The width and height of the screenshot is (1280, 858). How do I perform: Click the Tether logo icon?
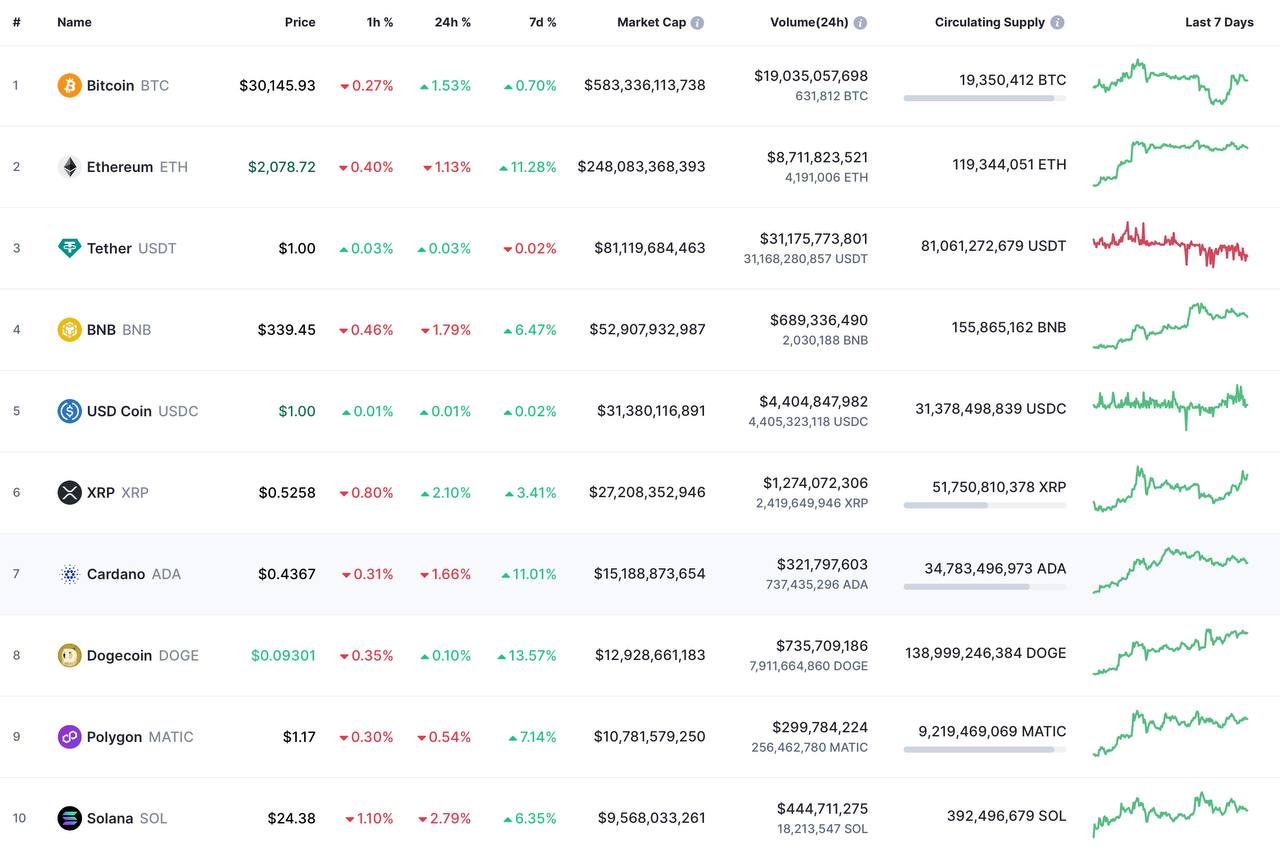click(69, 248)
